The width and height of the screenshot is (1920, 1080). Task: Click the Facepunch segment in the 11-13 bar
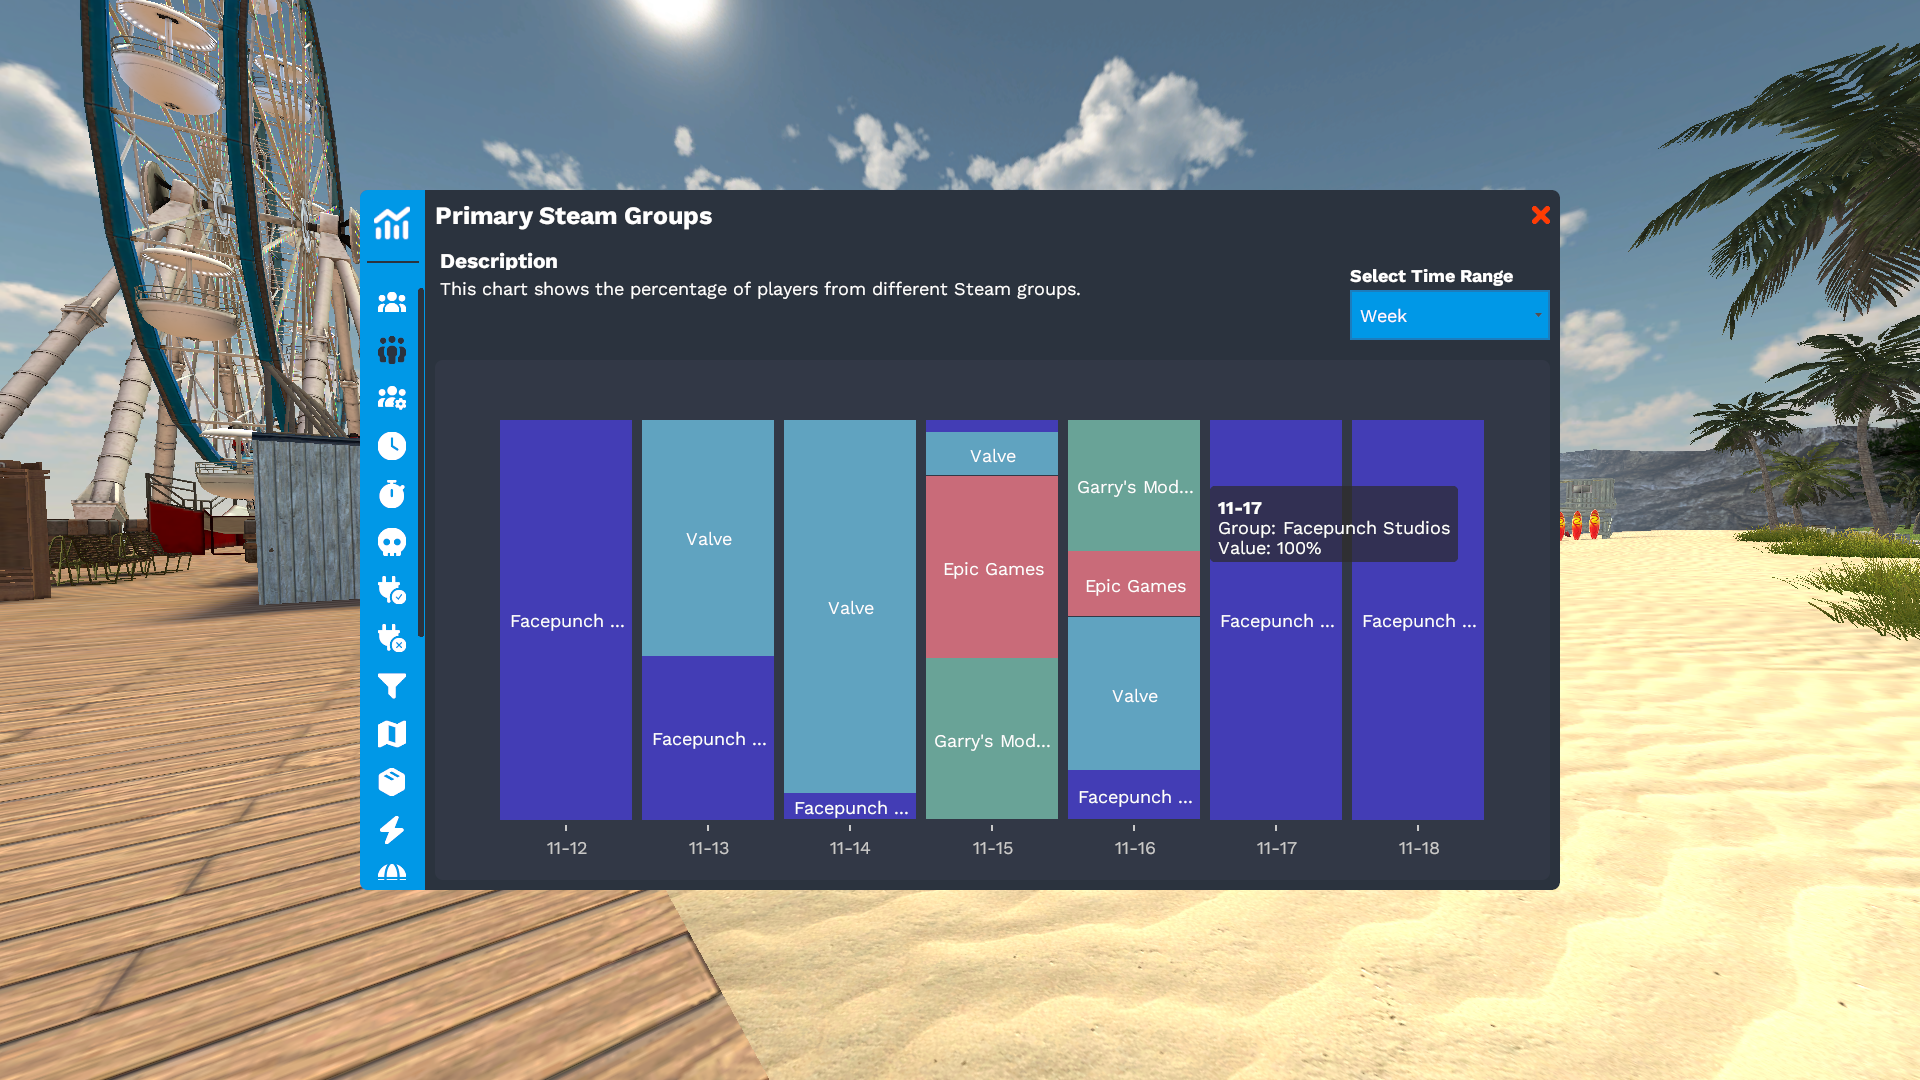point(708,738)
